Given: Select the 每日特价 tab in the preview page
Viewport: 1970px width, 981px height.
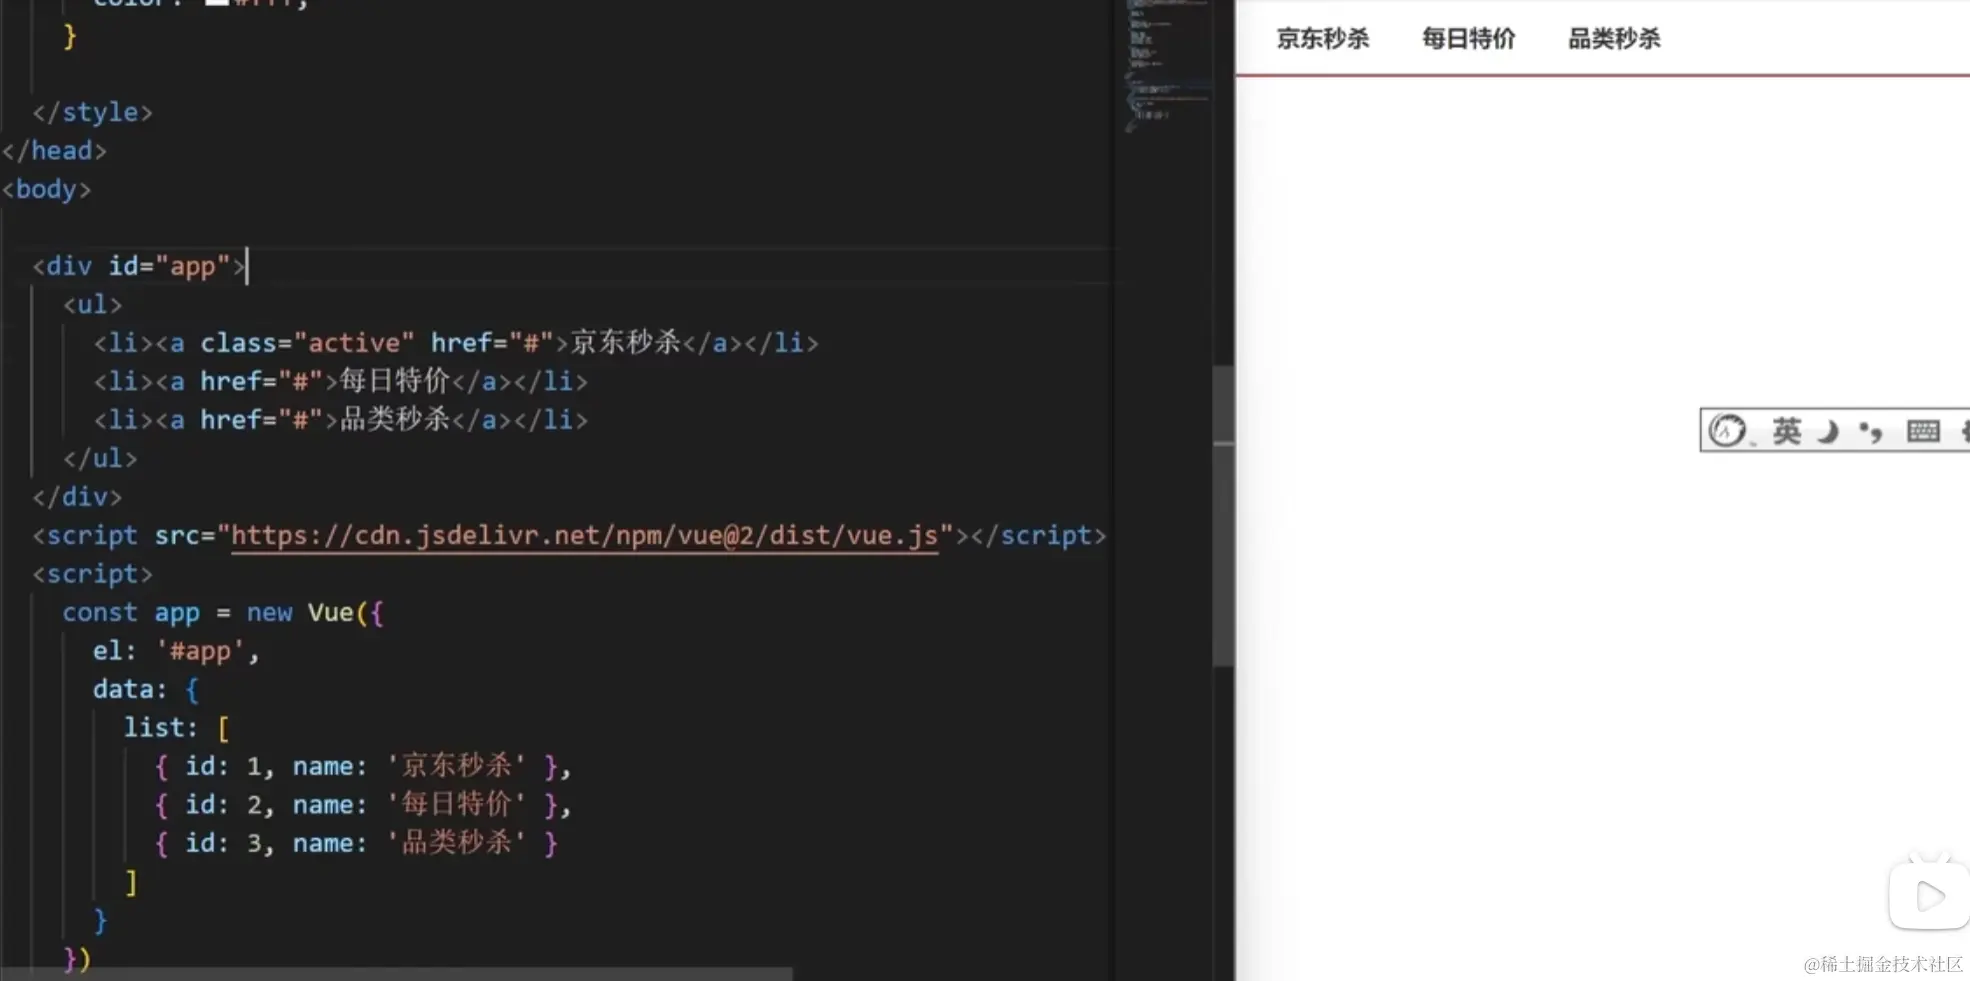Looking at the screenshot, I should tap(1469, 39).
